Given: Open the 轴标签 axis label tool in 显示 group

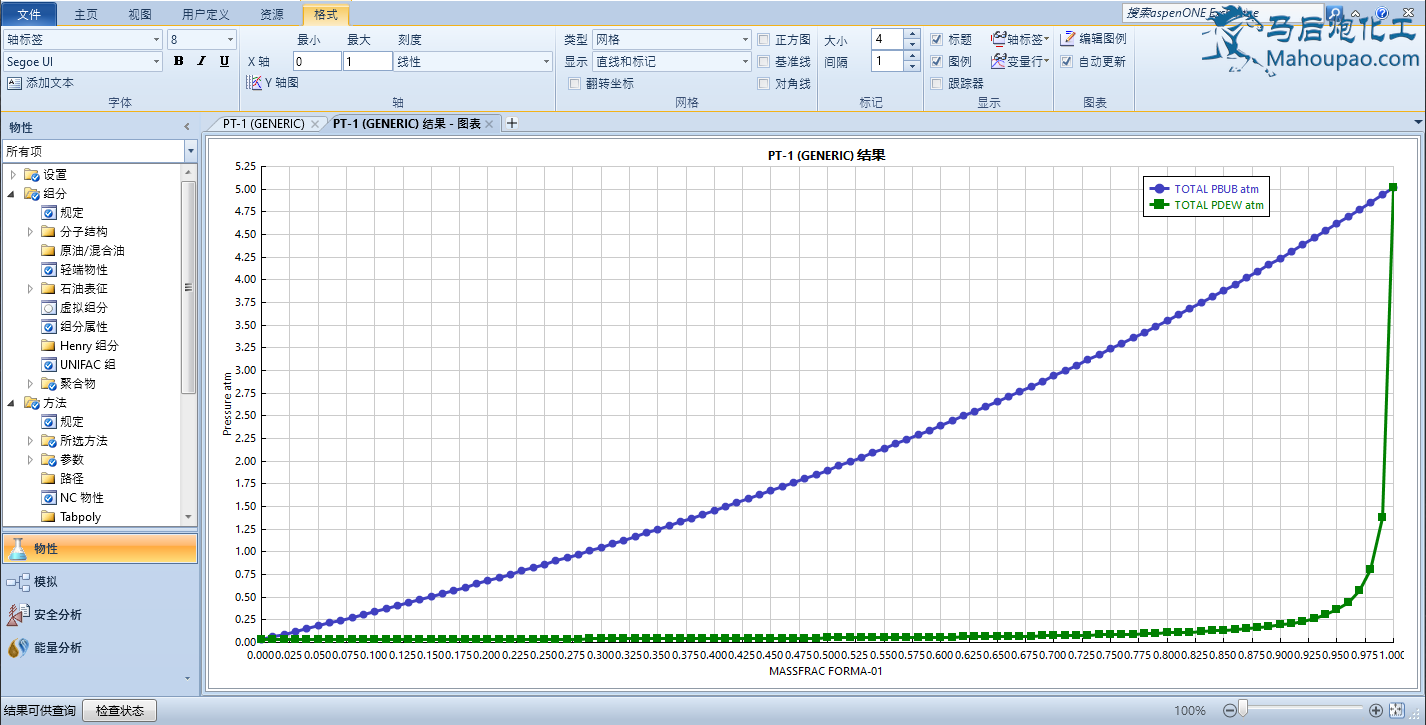Looking at the screenshot, I should [1020, 39].
